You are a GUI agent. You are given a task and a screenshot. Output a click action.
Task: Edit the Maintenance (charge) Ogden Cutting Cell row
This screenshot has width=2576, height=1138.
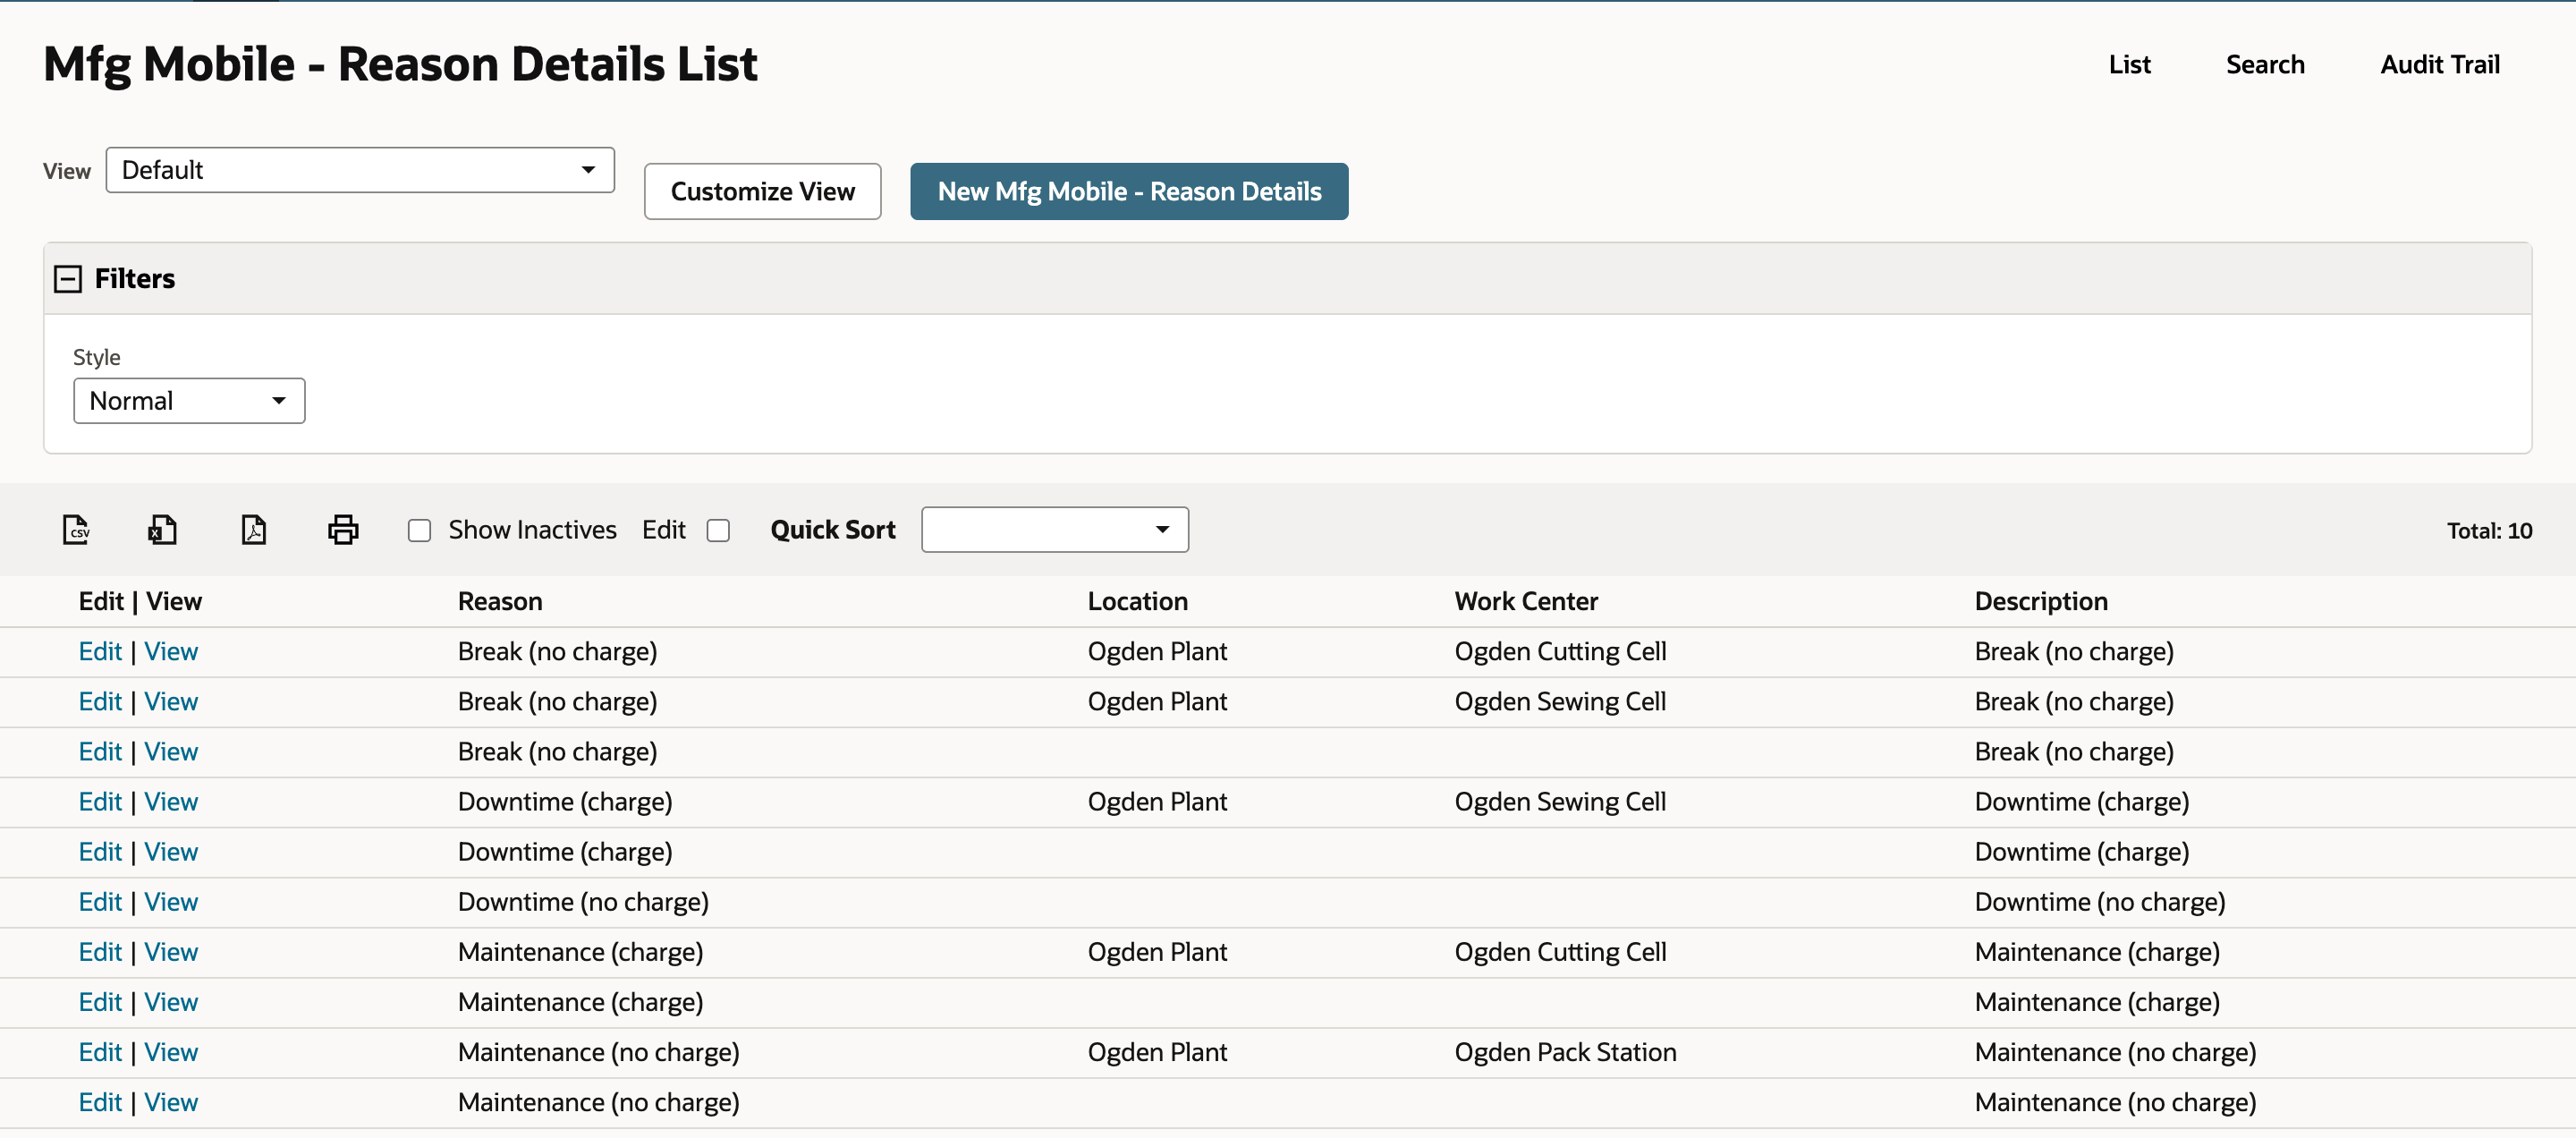point(100,952)
